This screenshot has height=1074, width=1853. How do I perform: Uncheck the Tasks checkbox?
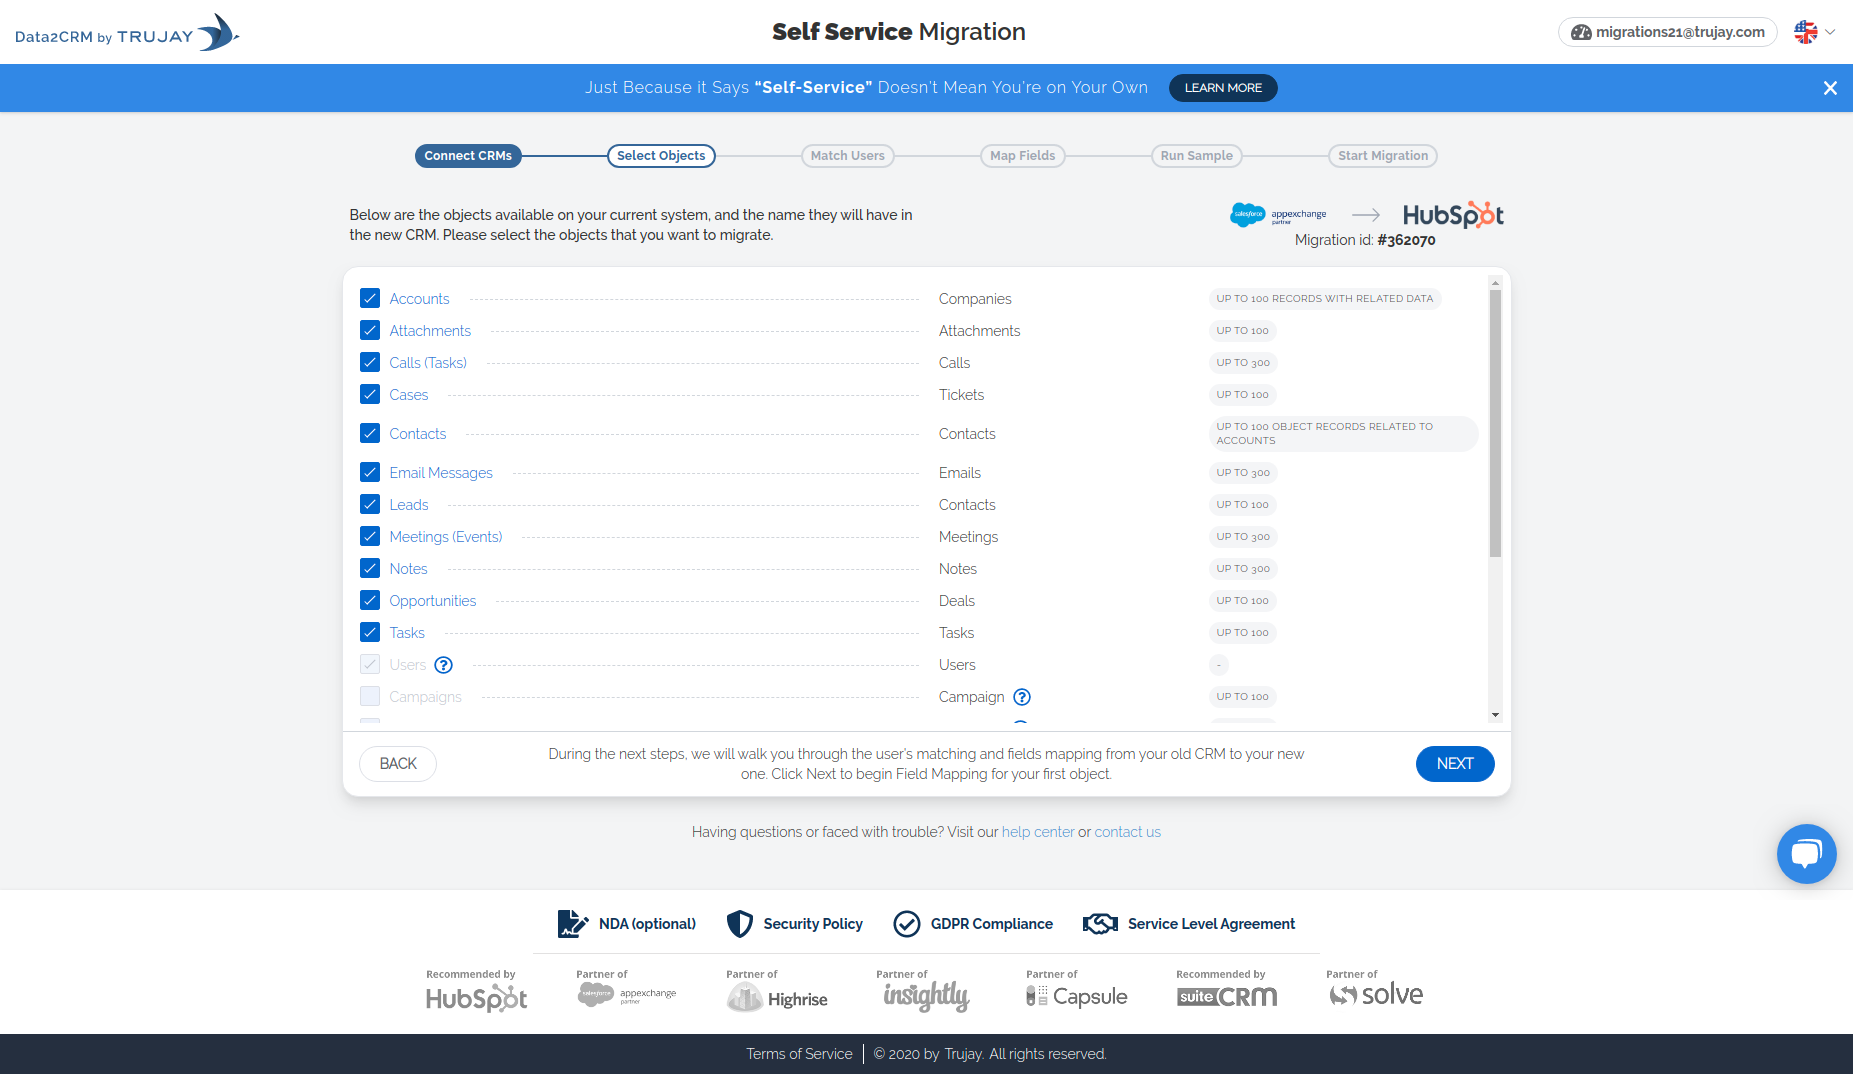[x=370, y=632]
